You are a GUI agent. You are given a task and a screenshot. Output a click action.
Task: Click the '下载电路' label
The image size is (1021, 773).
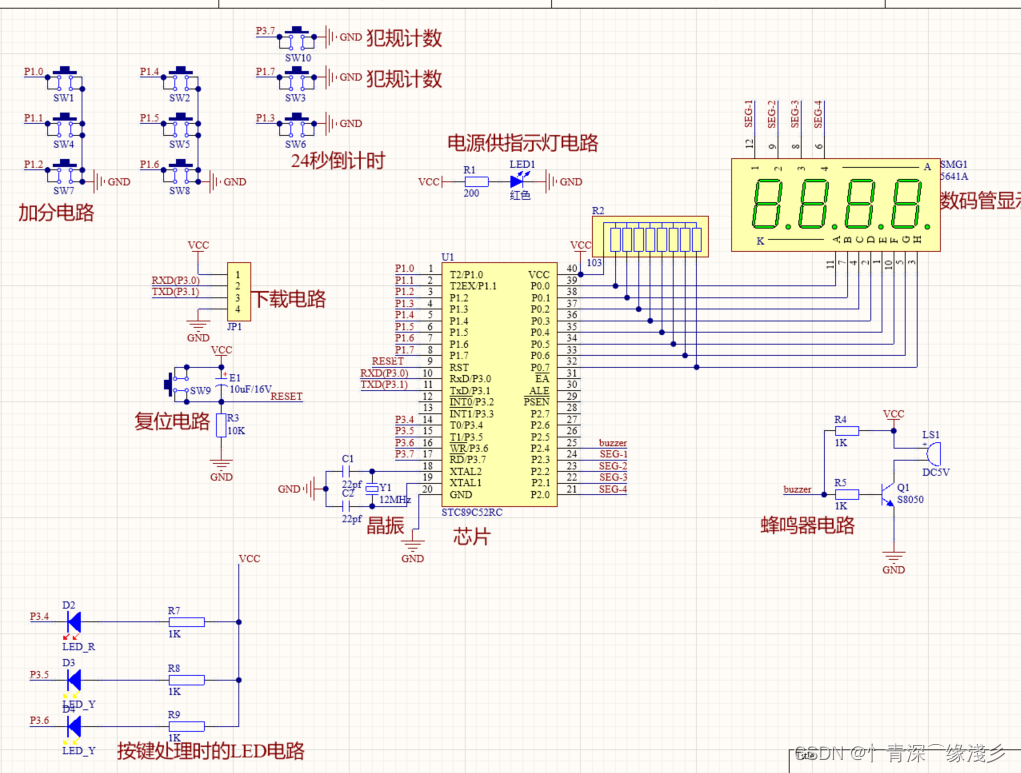[x=288, y=299]
